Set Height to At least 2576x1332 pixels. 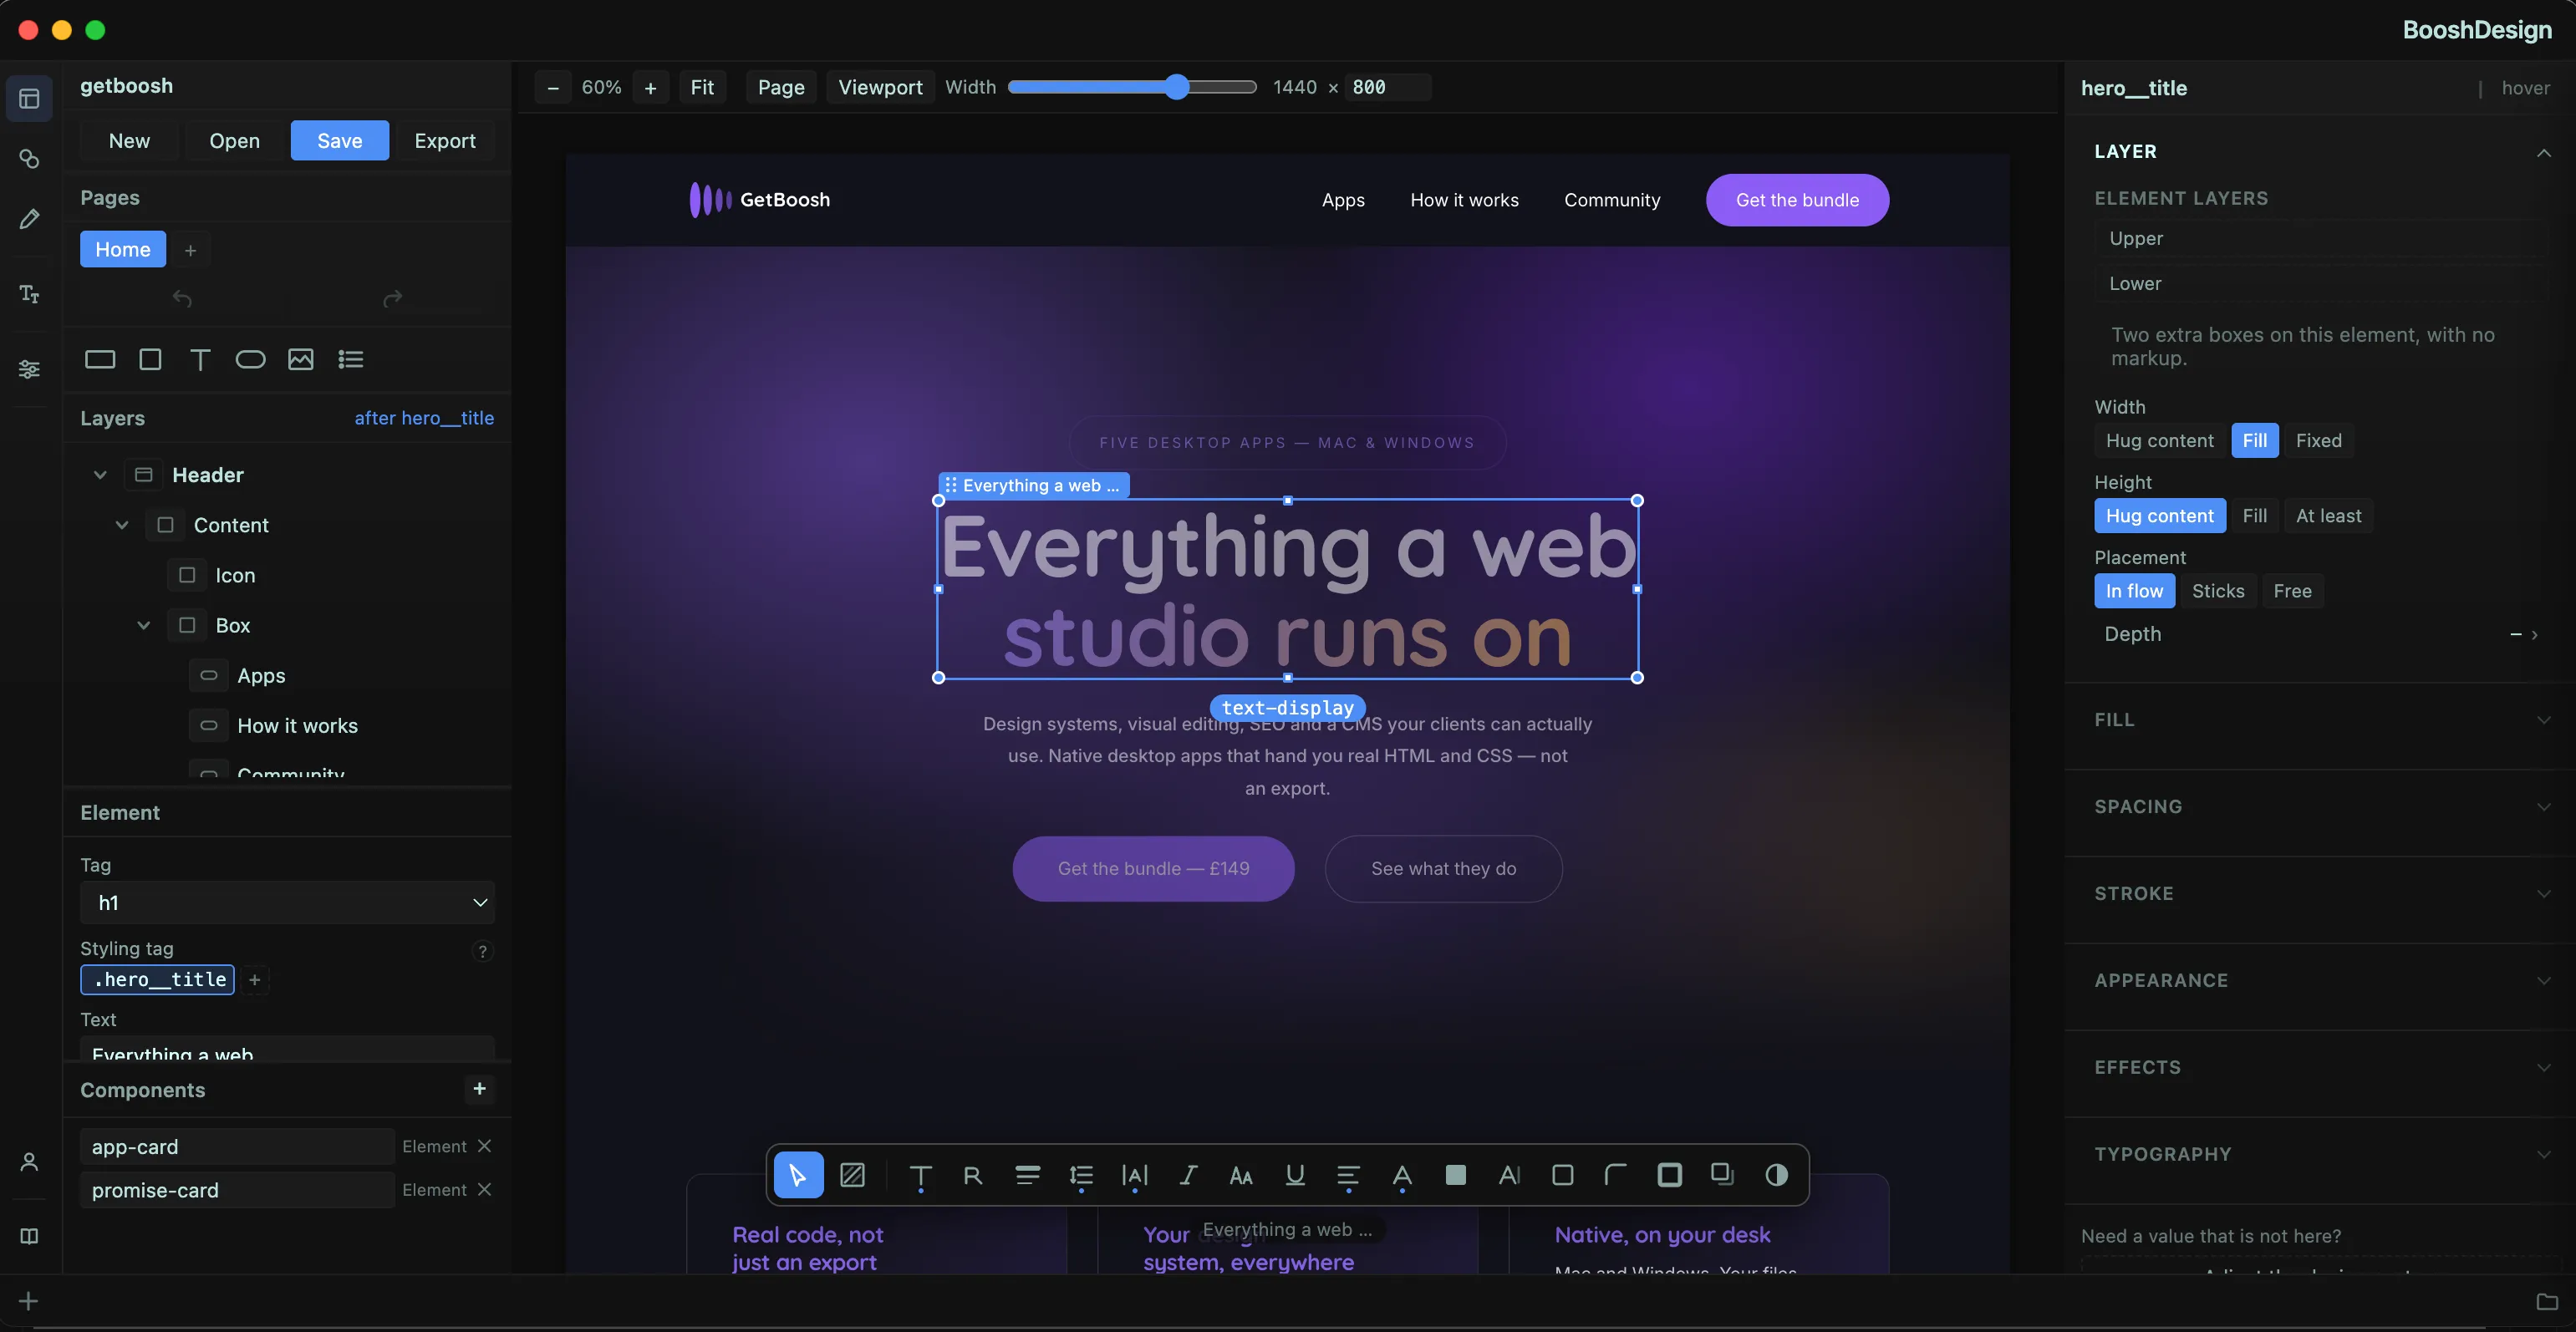click(x=2329, y=516)
